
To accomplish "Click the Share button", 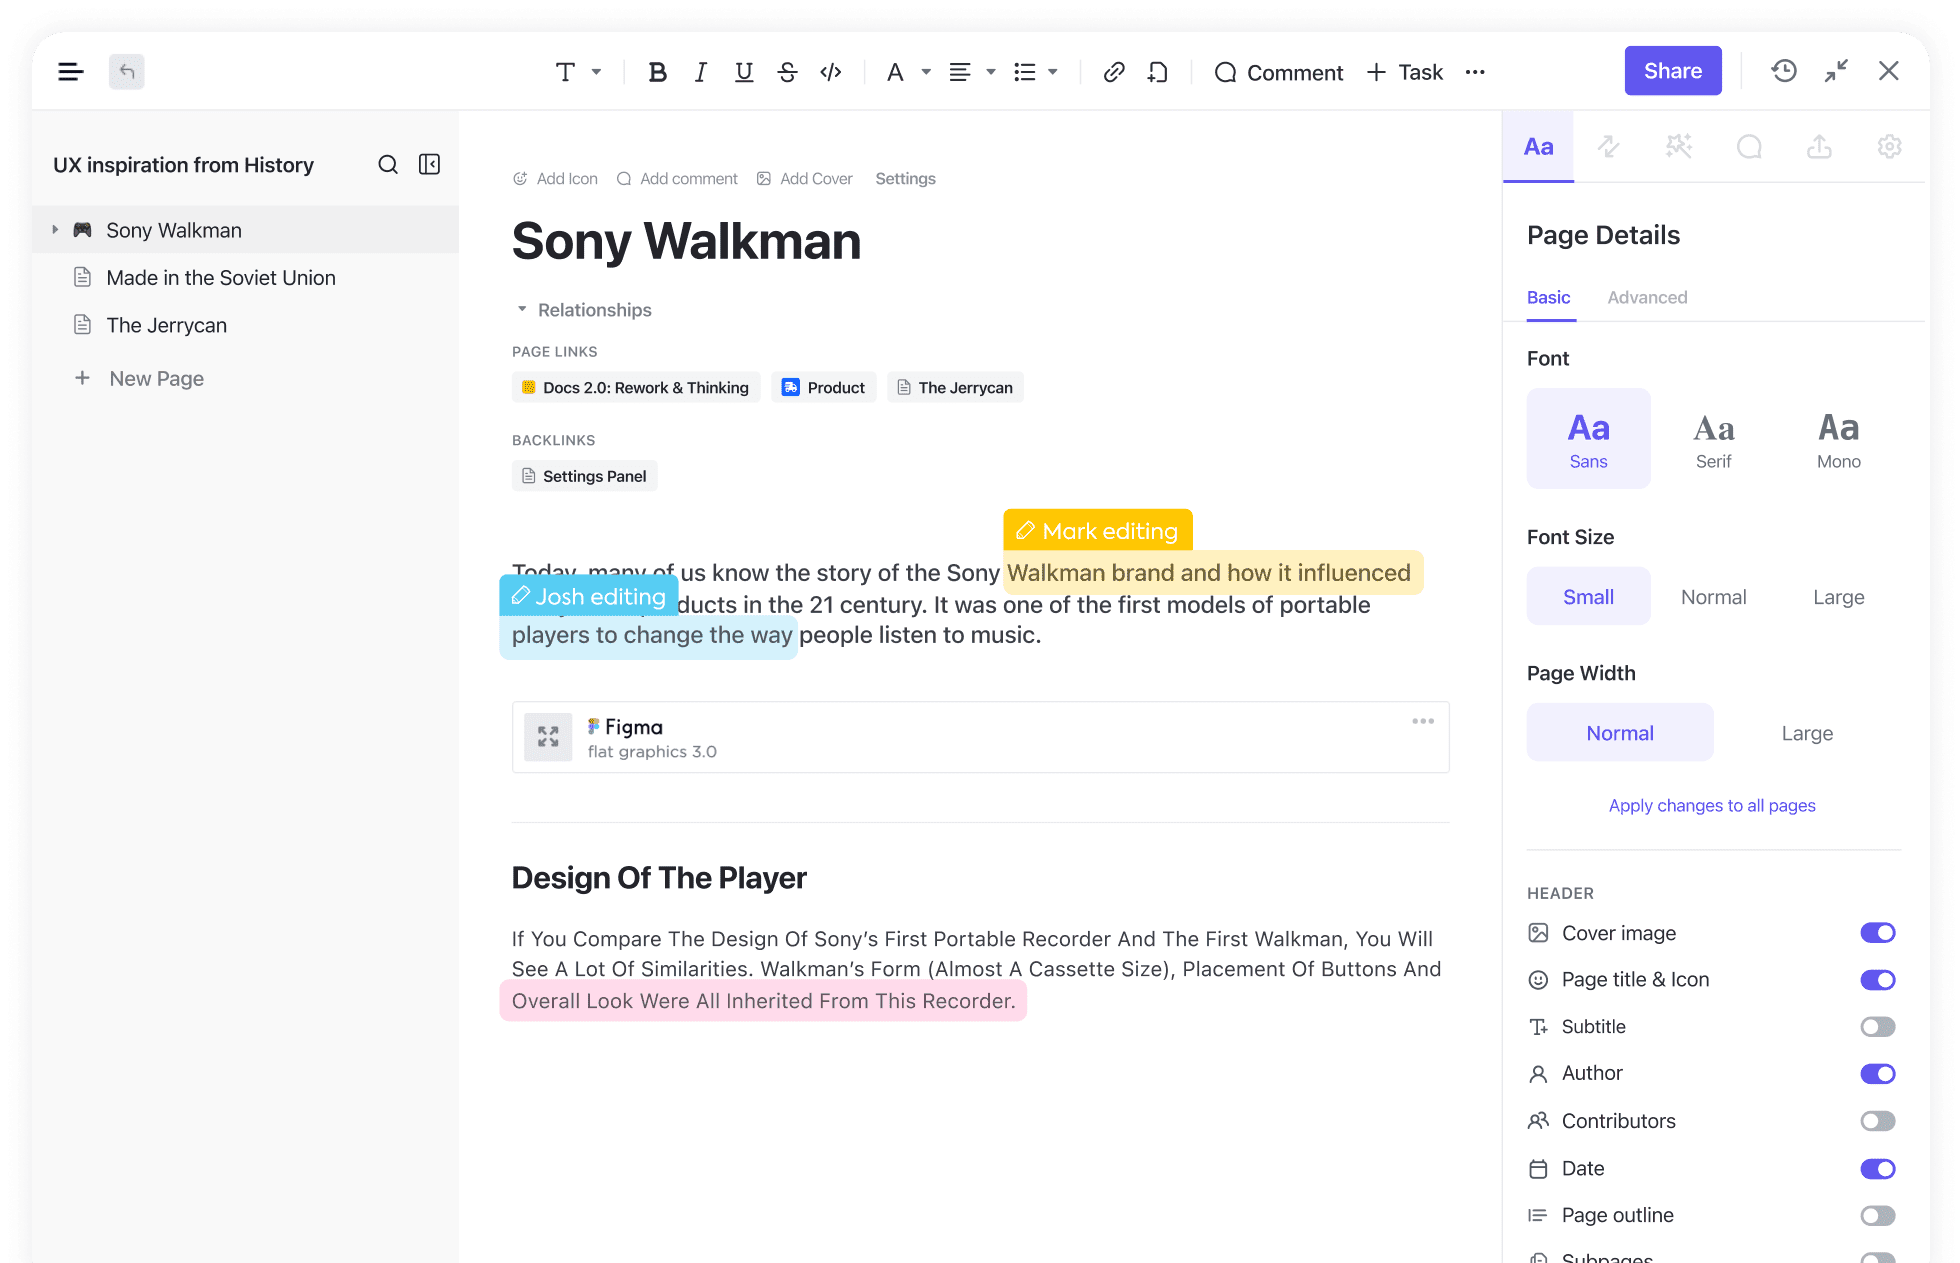I will [x=1673, y=71].
